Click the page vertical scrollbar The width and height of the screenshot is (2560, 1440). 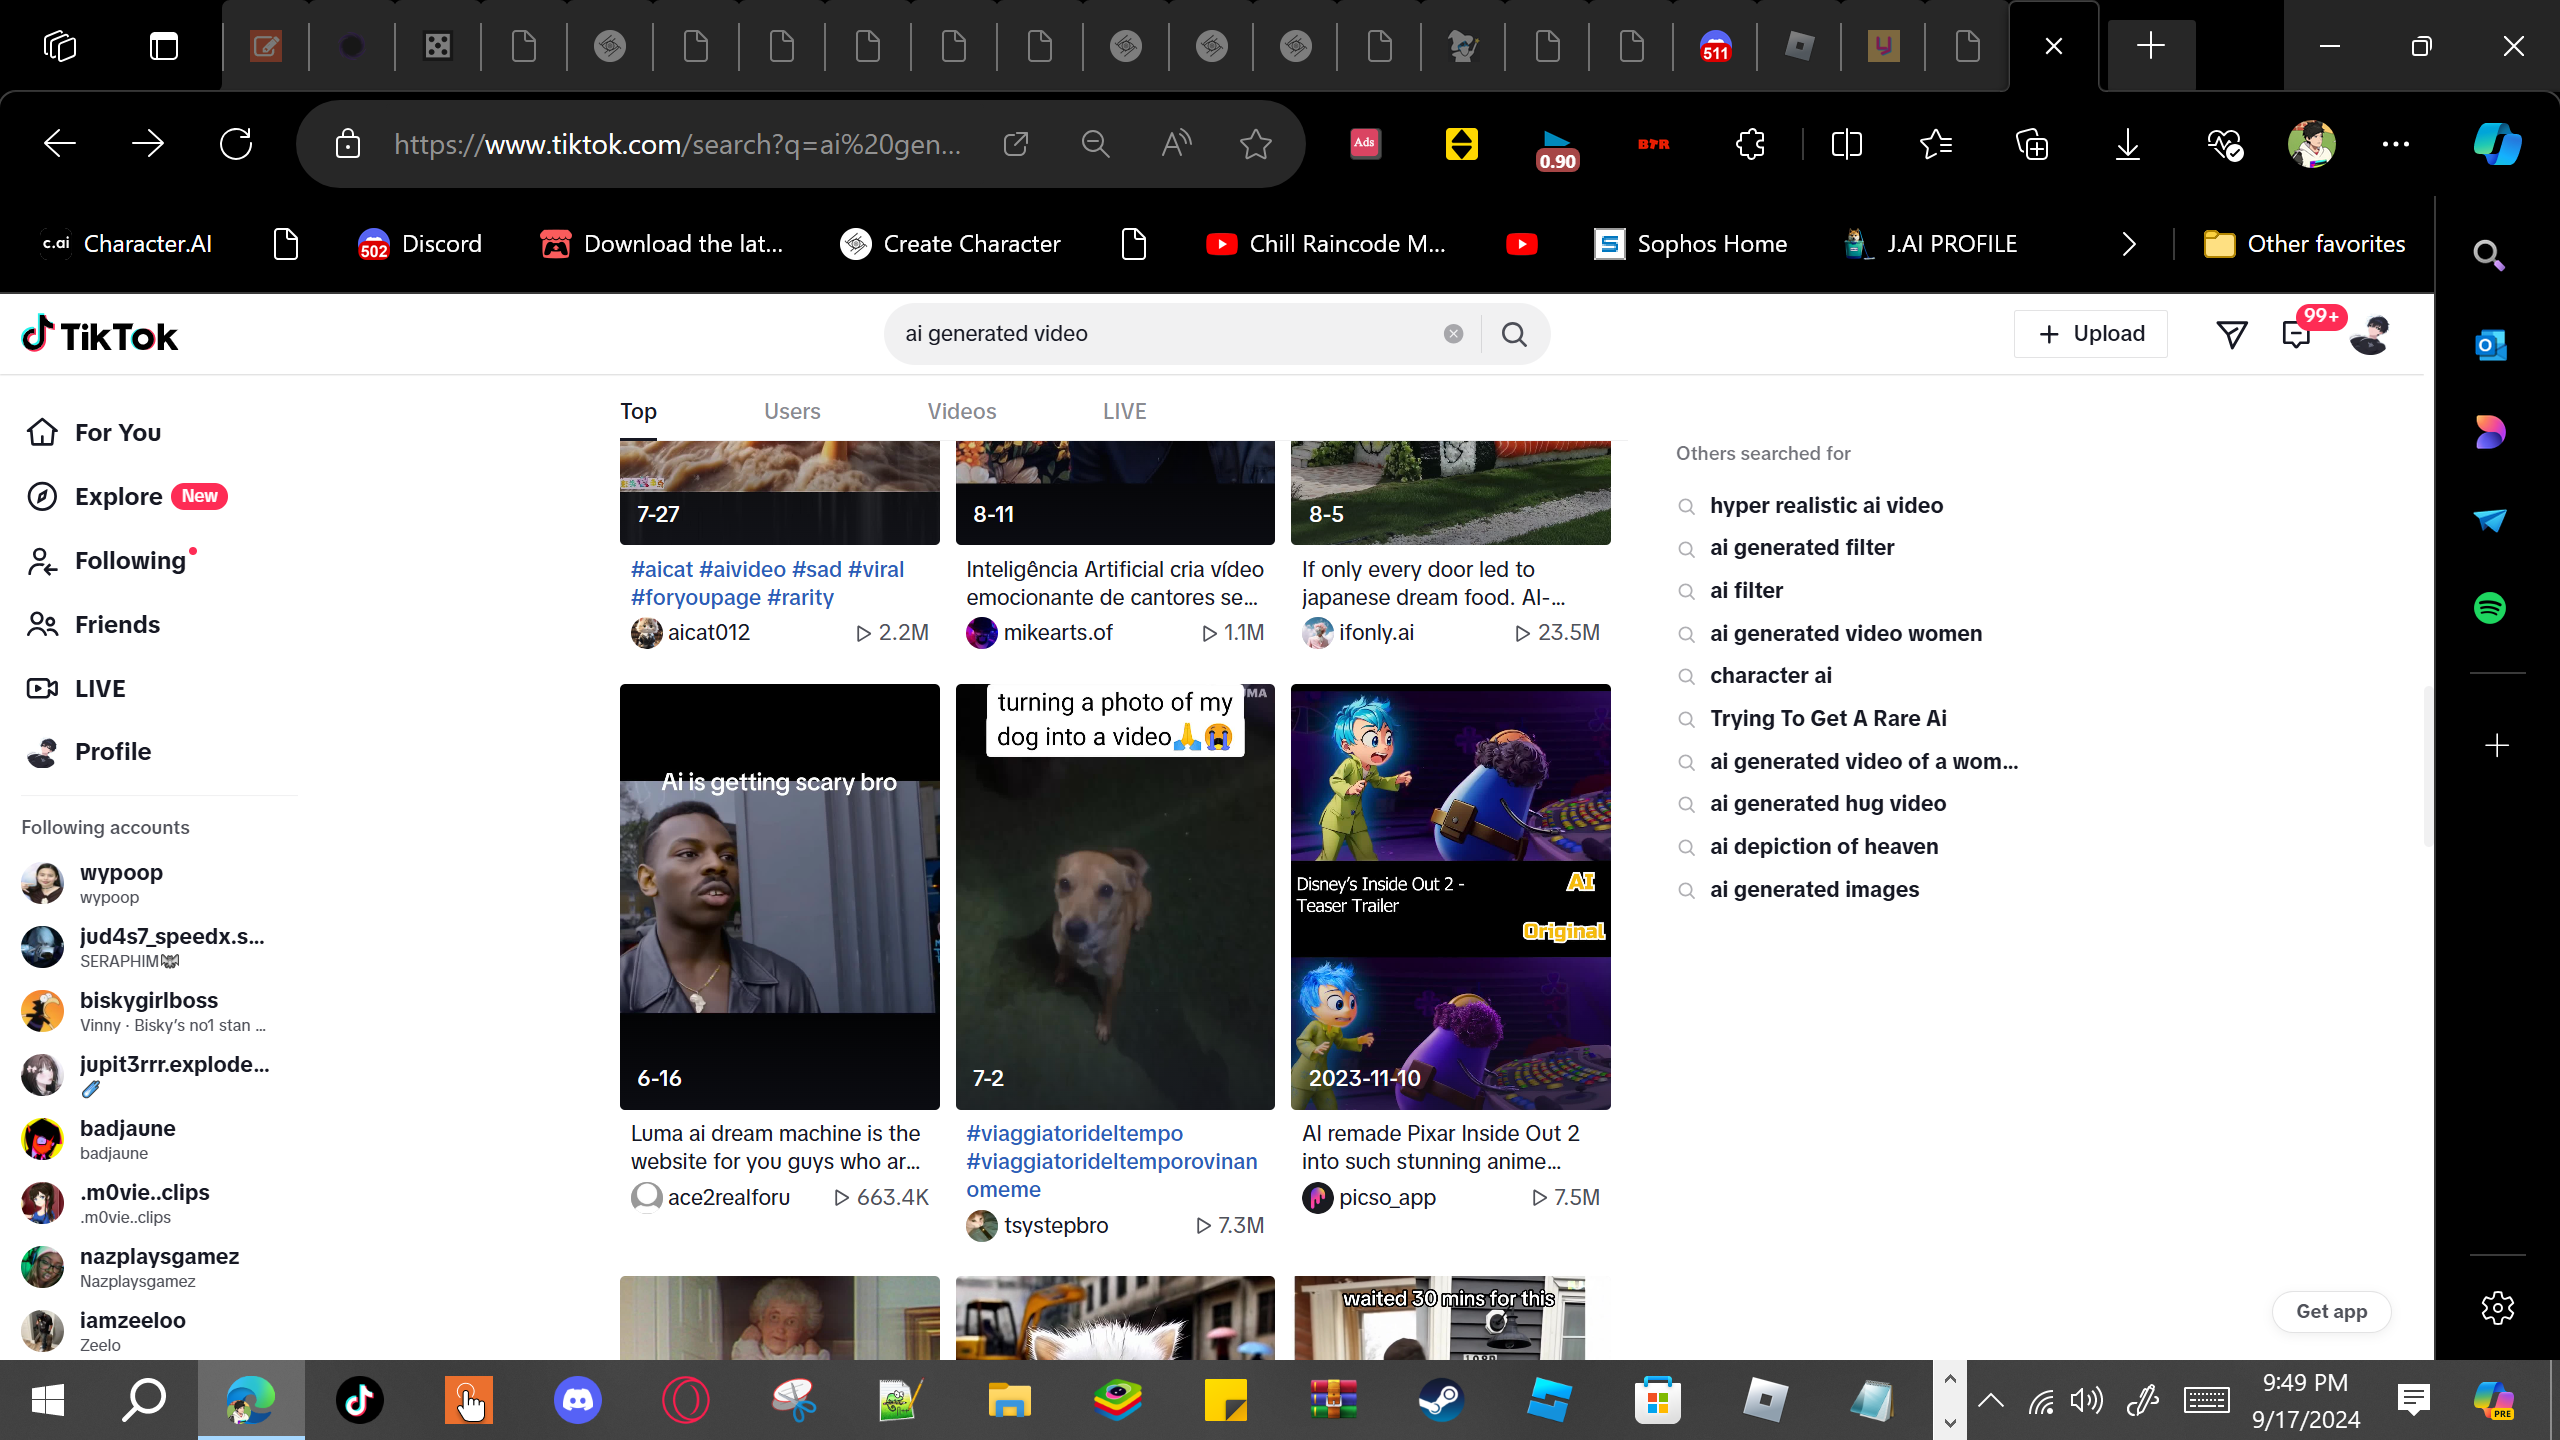(x=2427, y=765)
